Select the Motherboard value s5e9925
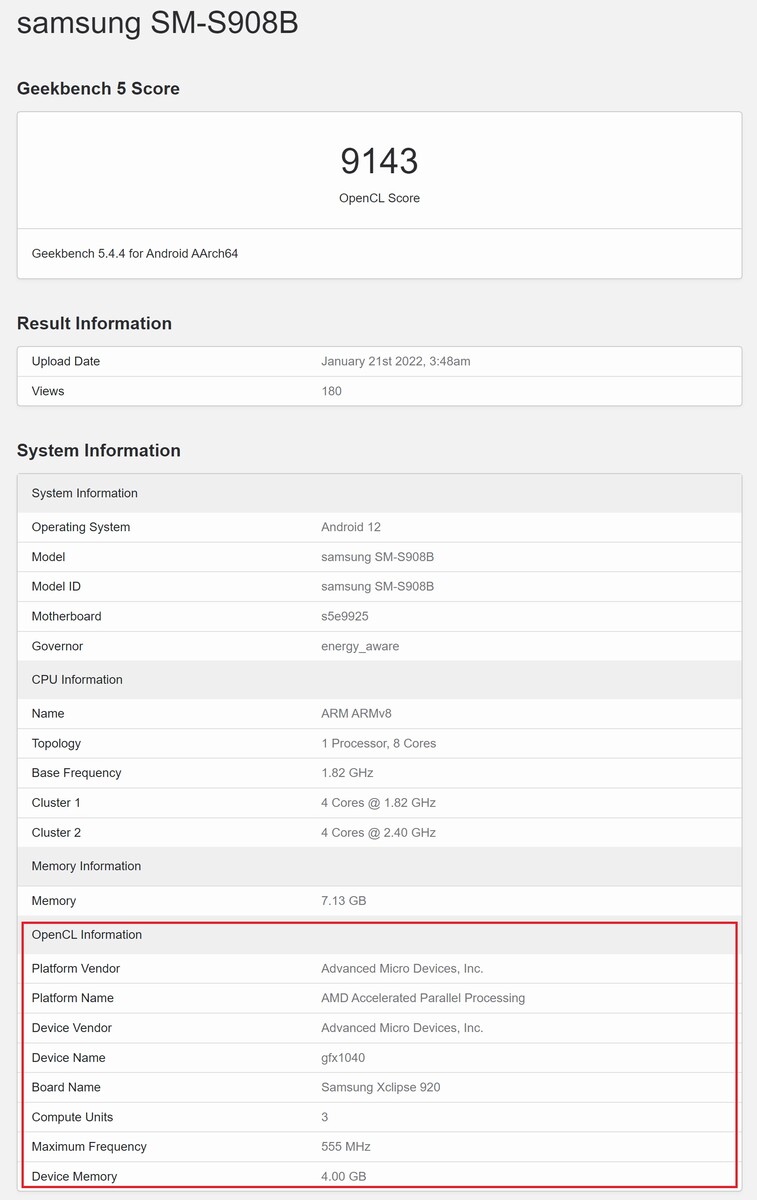The height and width of the screenshot is (1200, 757). coord(345,616)
